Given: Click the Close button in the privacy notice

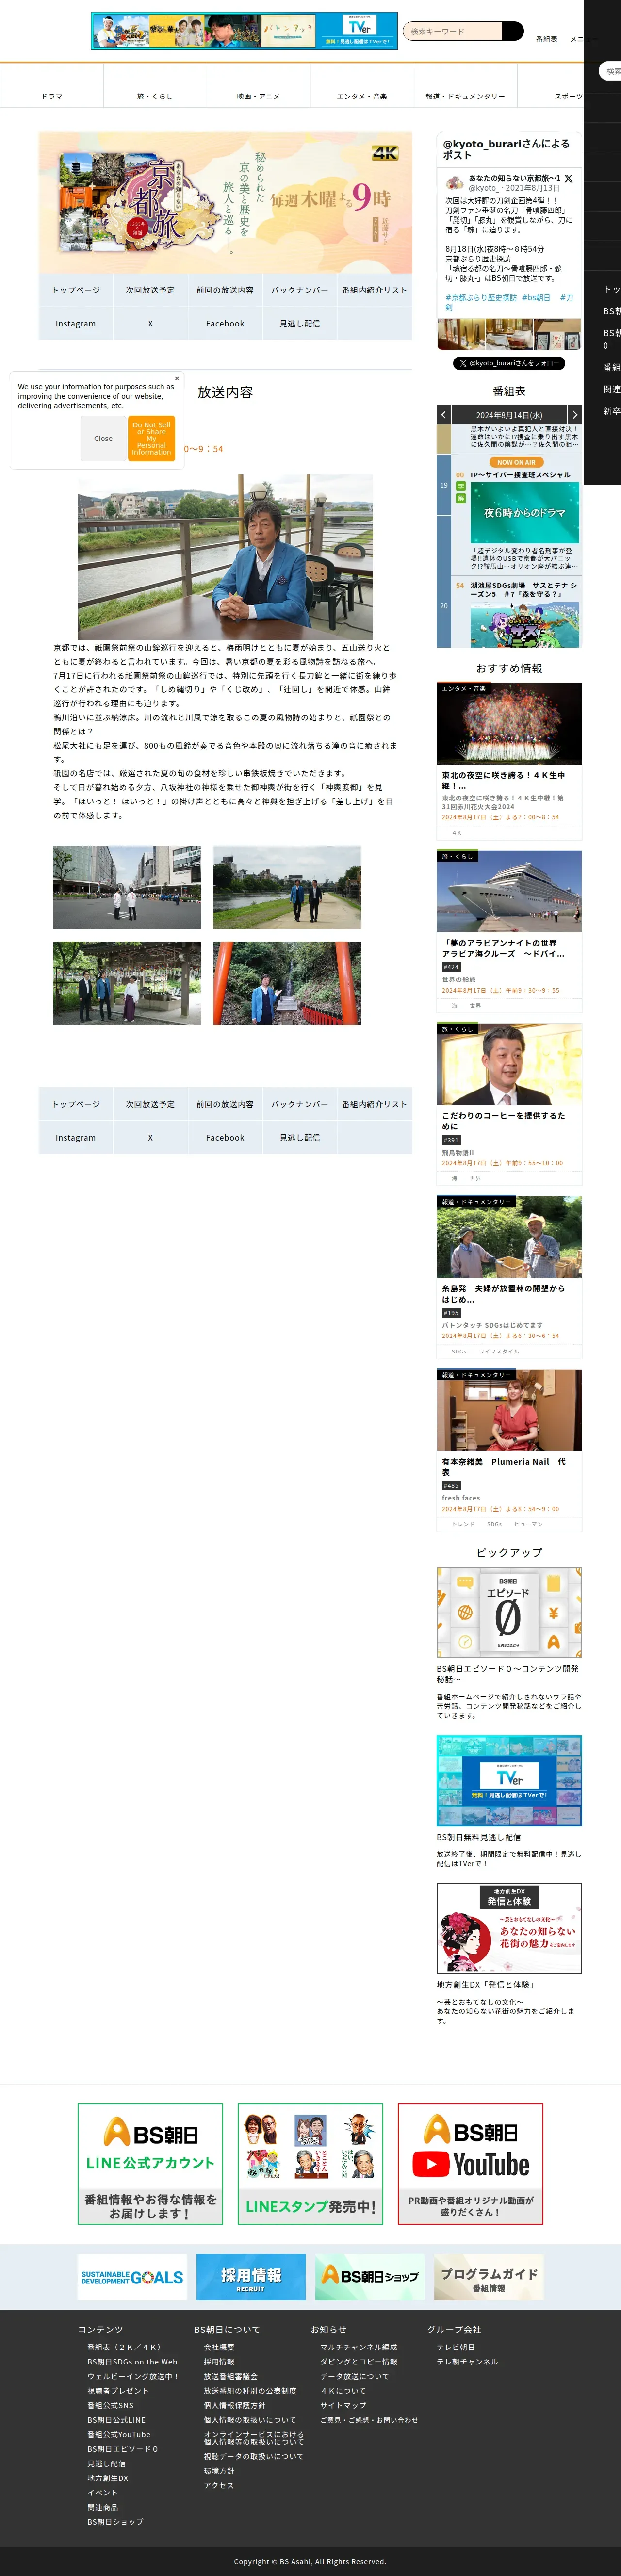Looking at the screenshot, I should coord(103,438).
